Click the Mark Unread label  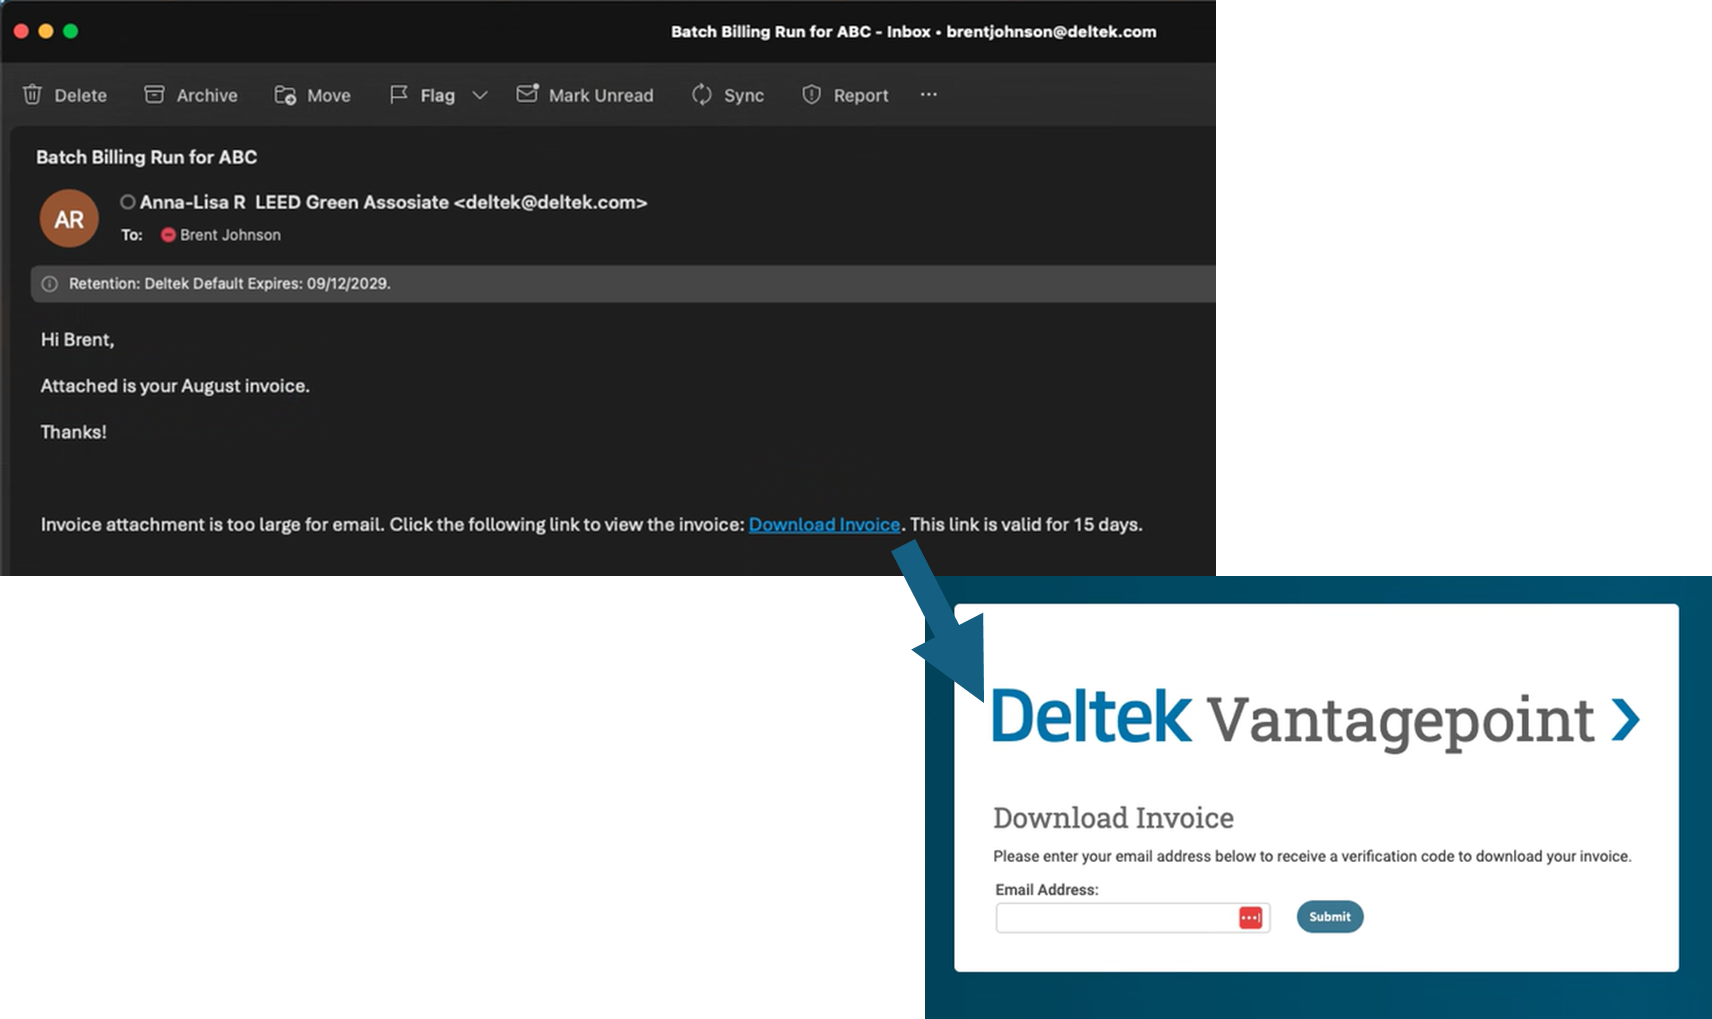(x=601, y=95)
